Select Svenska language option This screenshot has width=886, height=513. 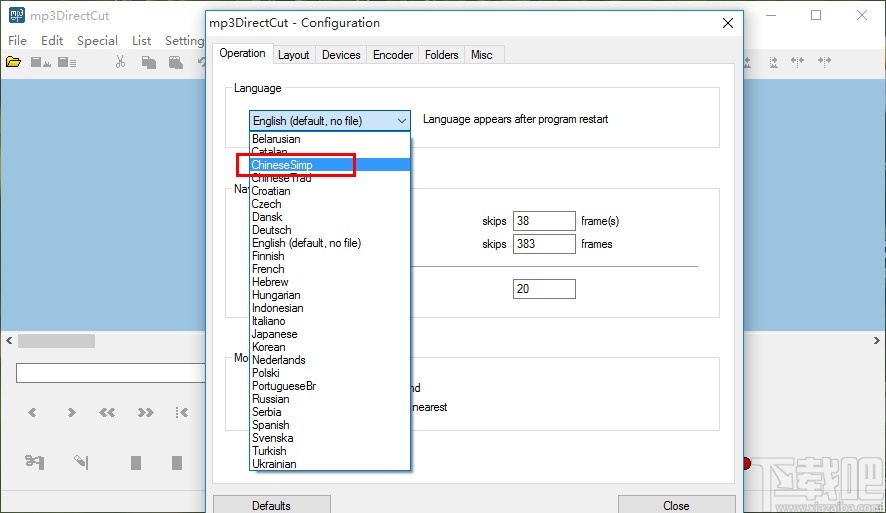(x=329, y=438)
